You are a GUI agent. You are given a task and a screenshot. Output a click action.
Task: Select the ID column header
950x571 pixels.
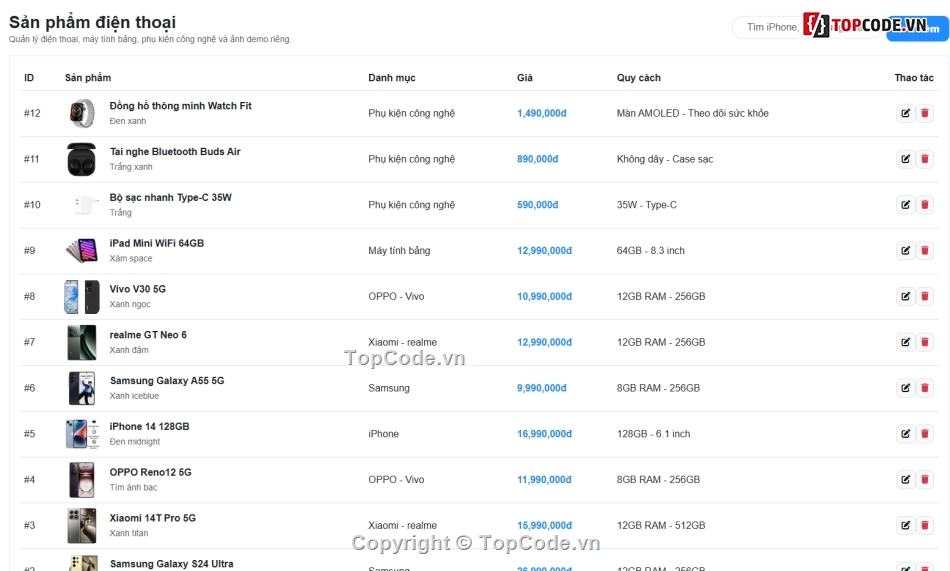point(29,78)
